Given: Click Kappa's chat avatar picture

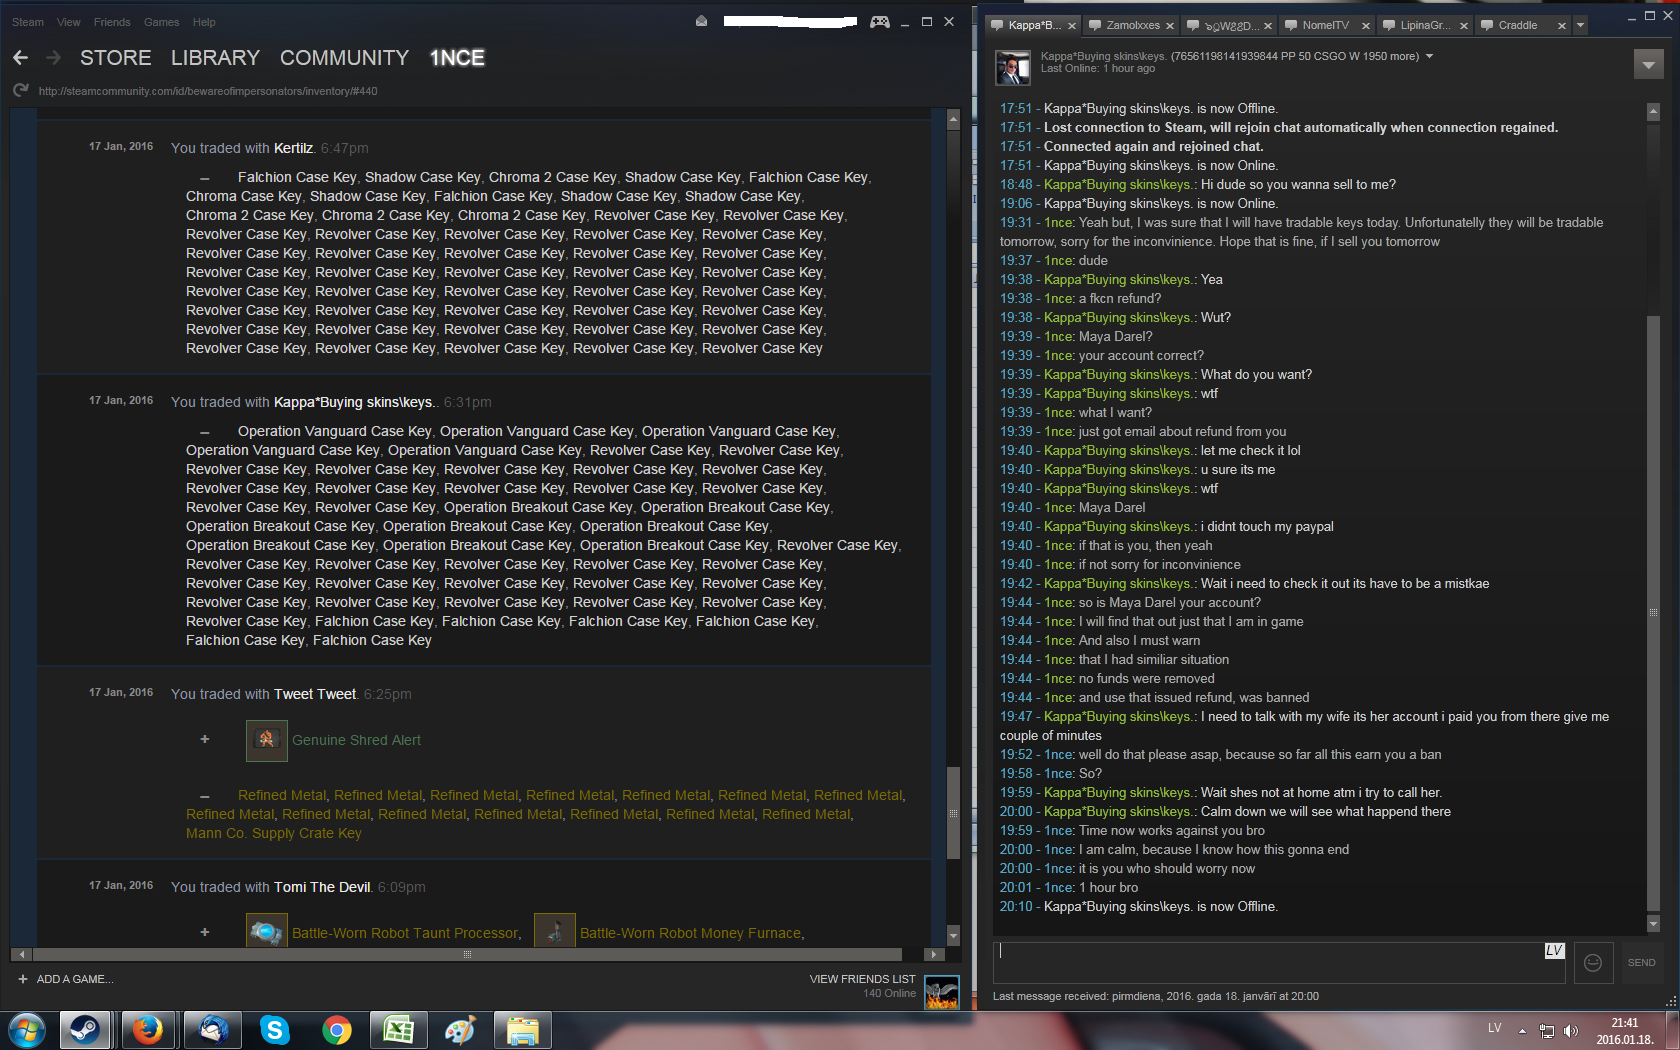Looking at the screenshot, I should 1012,68.
